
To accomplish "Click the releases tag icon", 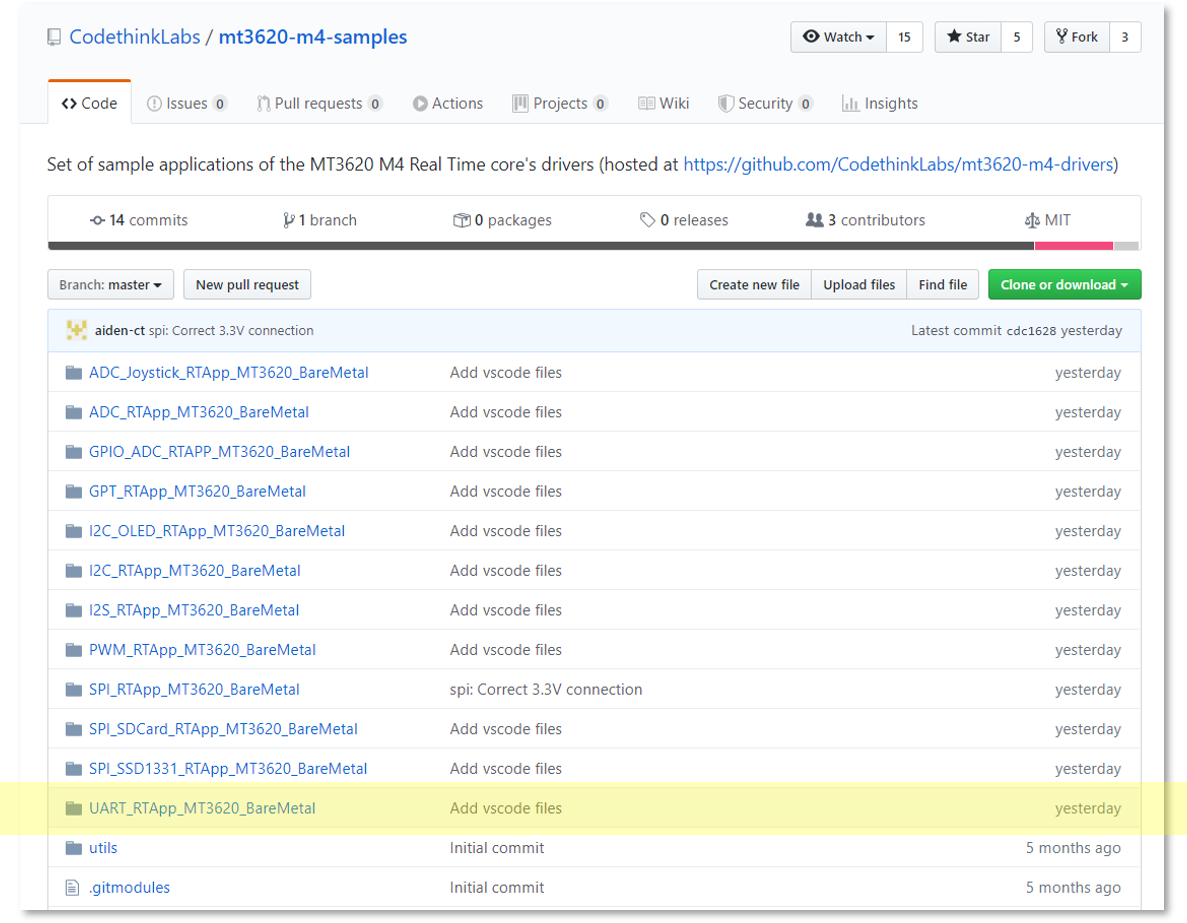I will 647,220.
